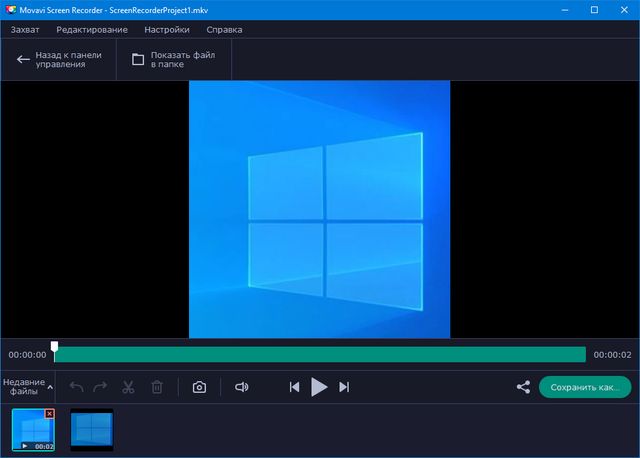Click the Сохранить как button
Image resolution: width=640 pixels, height=458 pixels.
[x=584, y=387]
